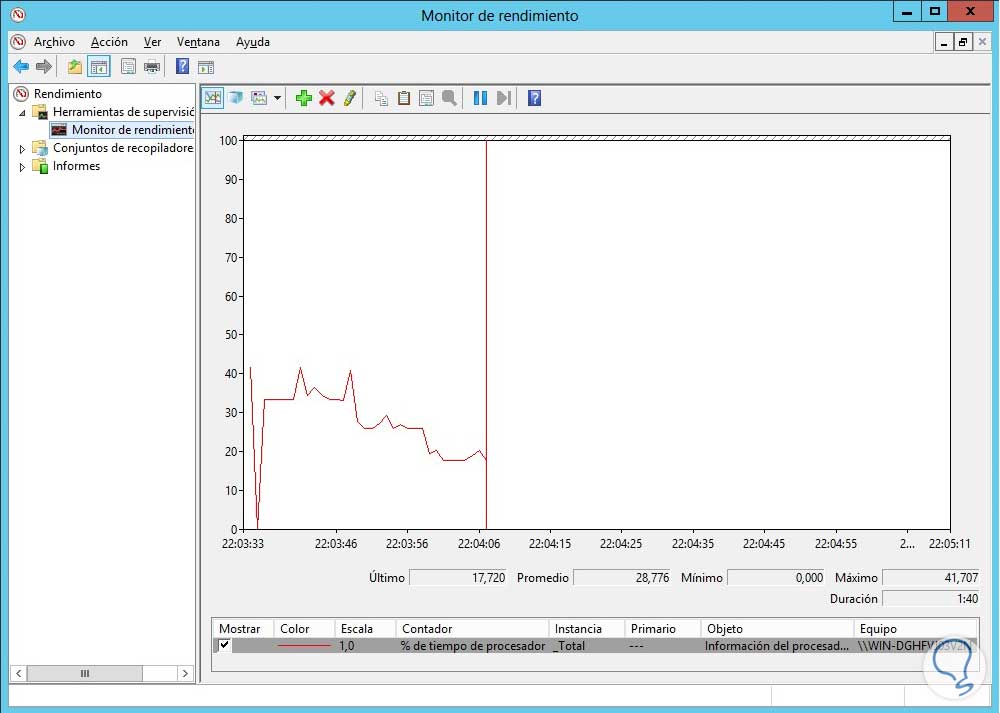Click the paste counter list icon
This screenshot has width=1000, height=713.
tap(404, 98)
